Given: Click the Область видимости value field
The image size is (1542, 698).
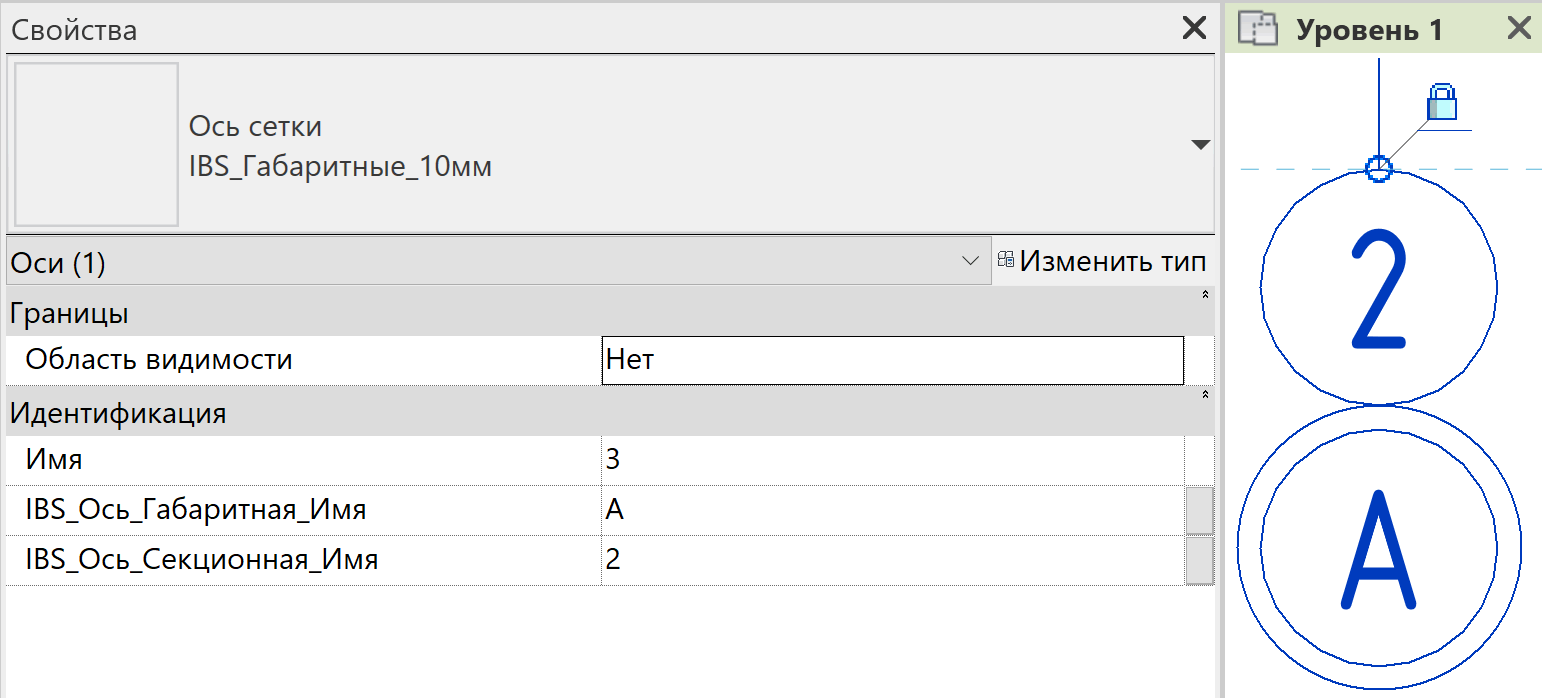Looking at the screenshot, I should pyautogui.click(x=893, y=360).
